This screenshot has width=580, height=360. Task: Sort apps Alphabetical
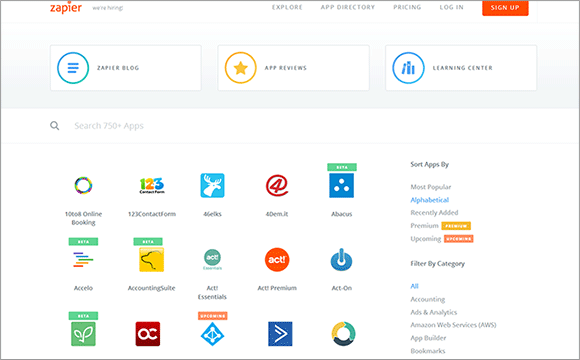pos(429,200)
